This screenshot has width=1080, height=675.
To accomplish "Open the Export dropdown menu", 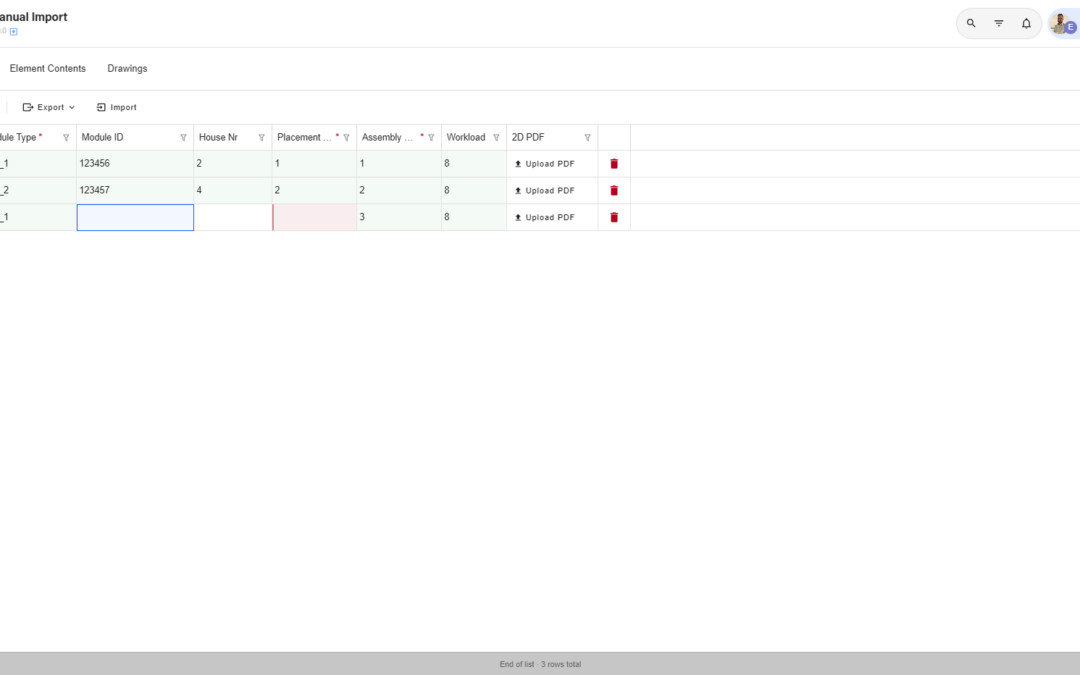I will (x=49, y=107).
